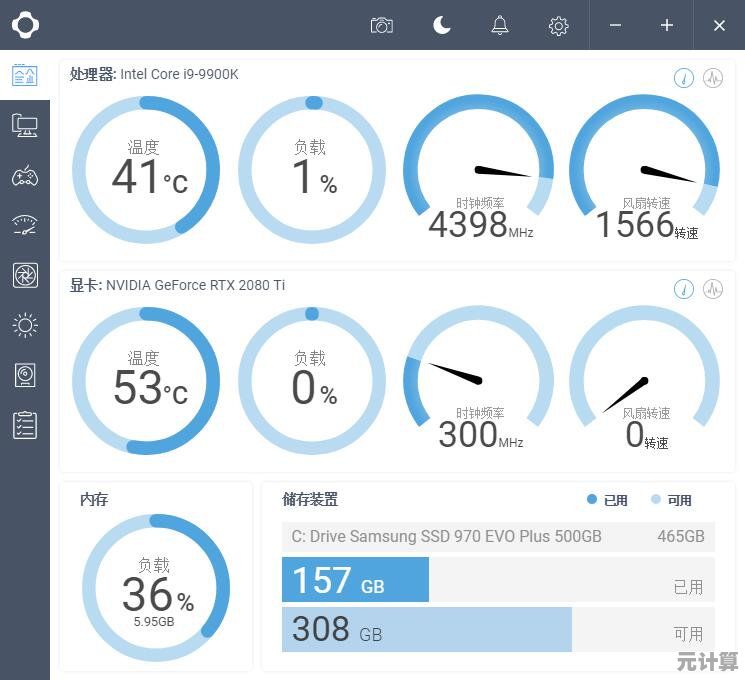Open lighting settings via the sun icon
This screenshot has width=745, height=680.
pos(25,325)
